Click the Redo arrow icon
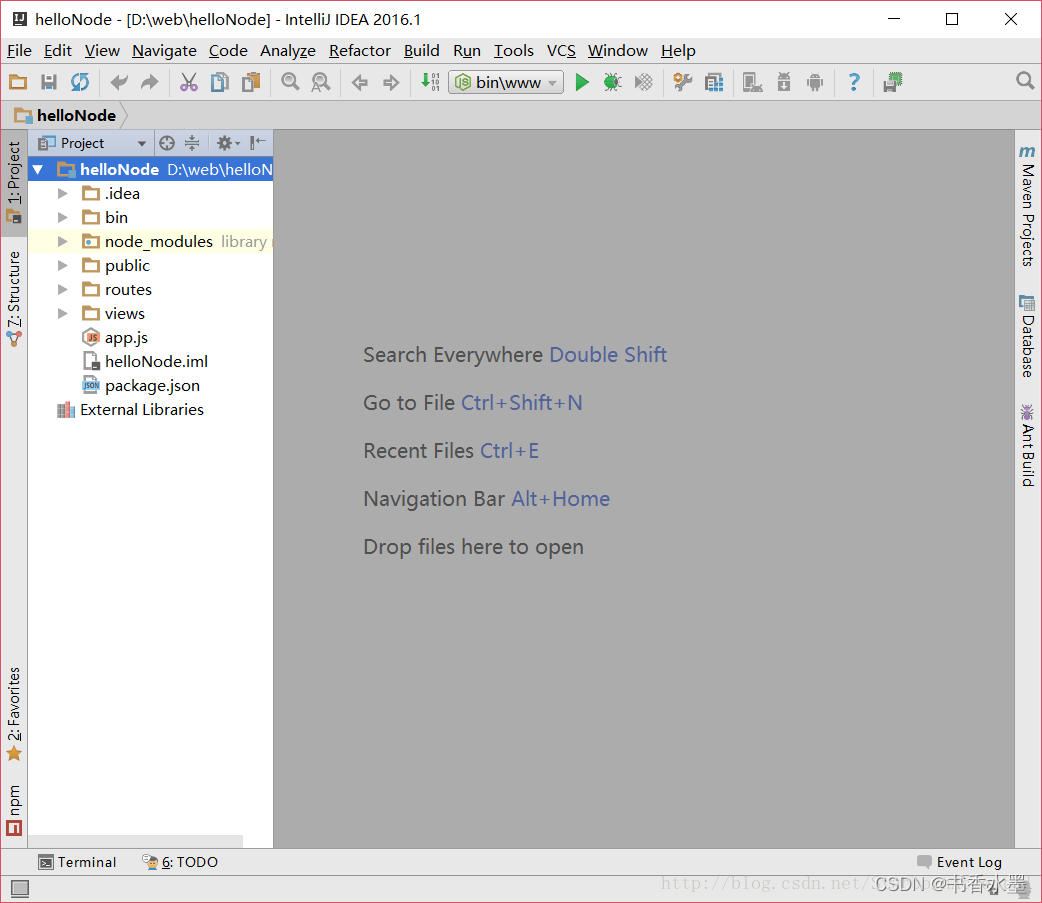Image resolution: width=1042 pixels, height=903 pixels. (150, 82)
